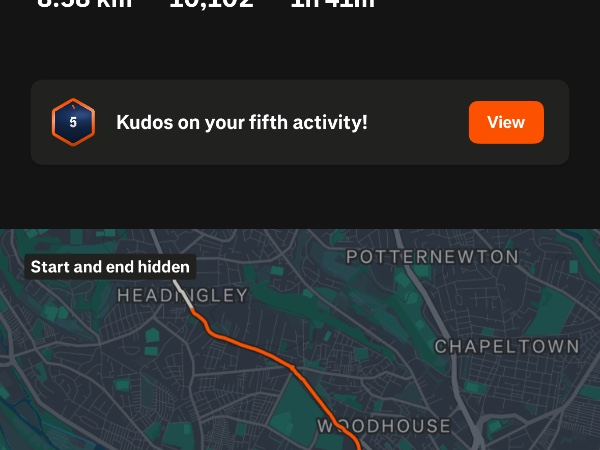Tap the 10,102 steps stat

click(211, 4)
